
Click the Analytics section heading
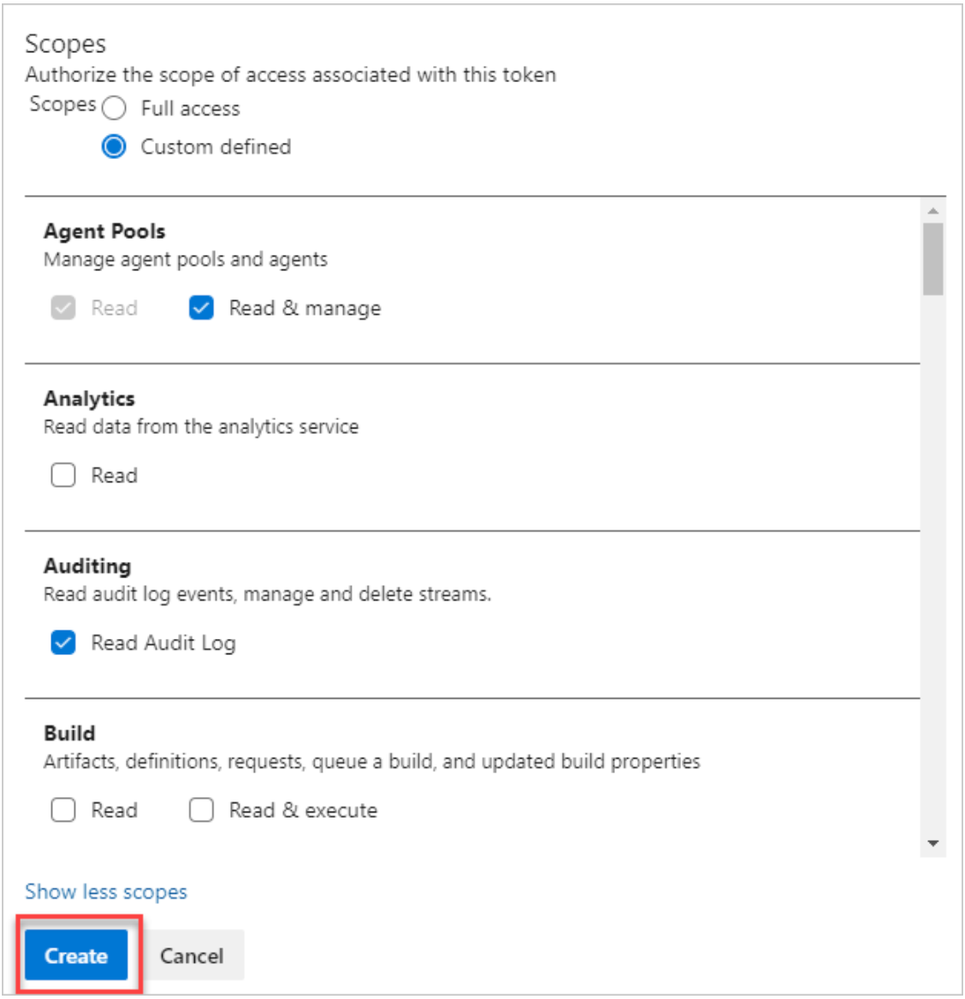click(x=89, y=399)
